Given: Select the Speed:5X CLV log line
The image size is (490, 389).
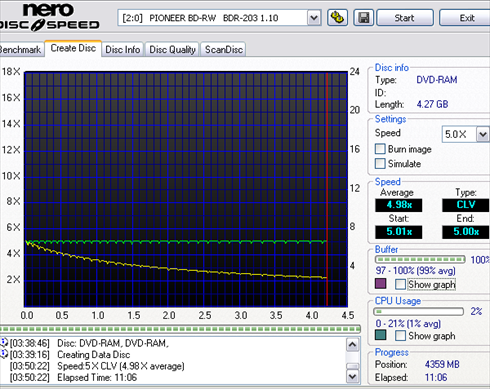Looking at the screenshot, I should coord(121,366).
